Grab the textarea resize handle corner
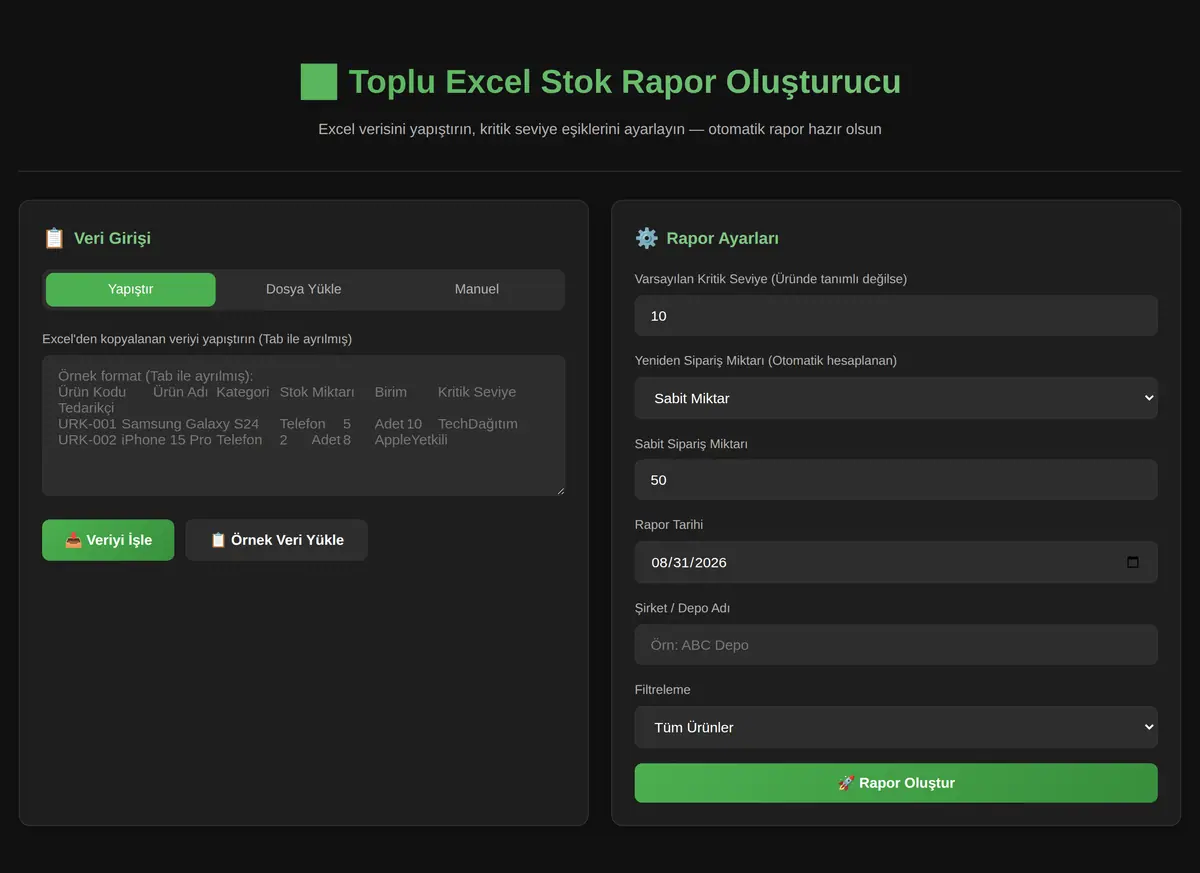This screenshot has width=1200, height=873. click(x=560, y=490)
